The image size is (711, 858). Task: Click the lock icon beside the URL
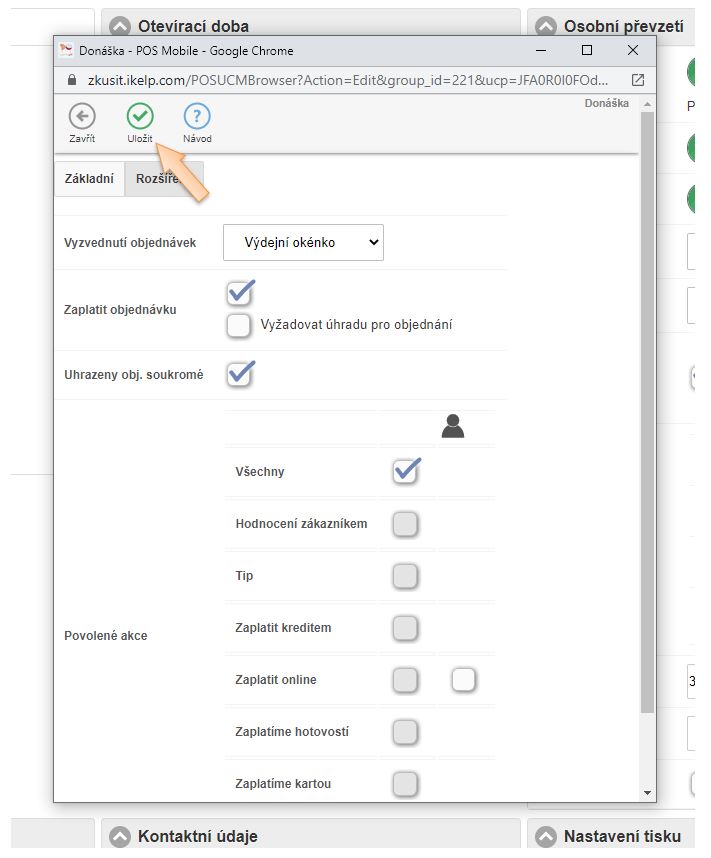coord(70,80)
